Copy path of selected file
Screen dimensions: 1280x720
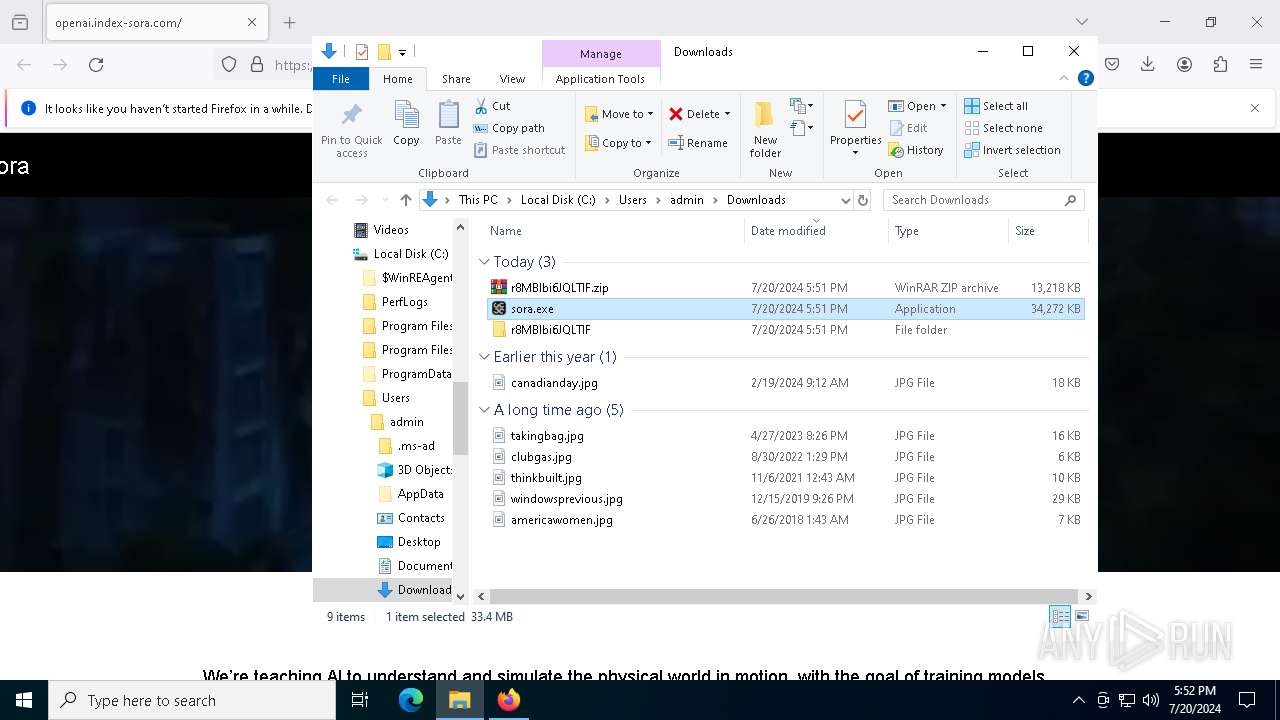point(509,128)
